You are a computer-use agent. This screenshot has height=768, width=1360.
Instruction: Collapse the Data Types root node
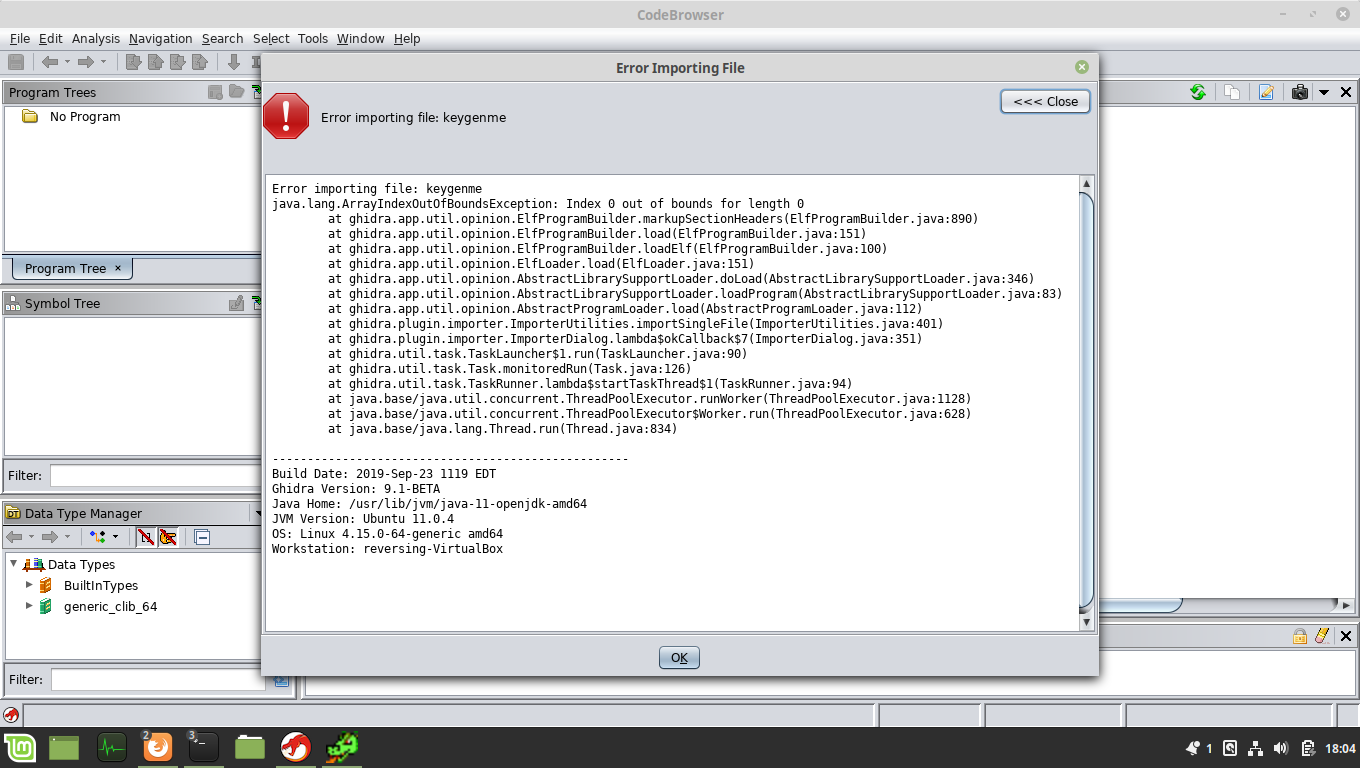click(14, 564)
